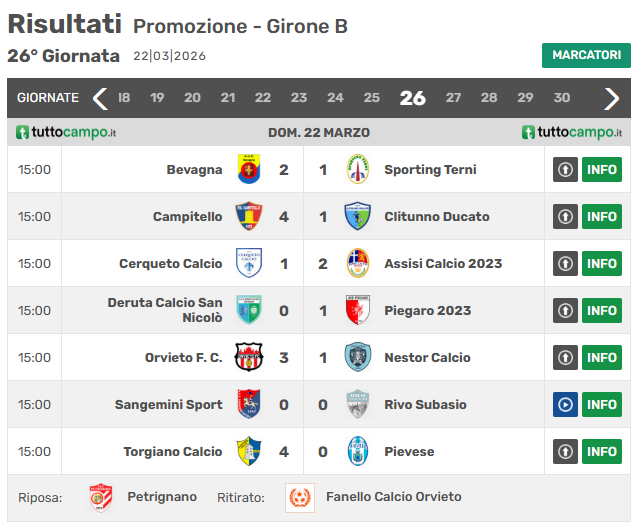
Task: Open the Fanello Calcio Orvieto team link
Action: (x=393, y=497)
